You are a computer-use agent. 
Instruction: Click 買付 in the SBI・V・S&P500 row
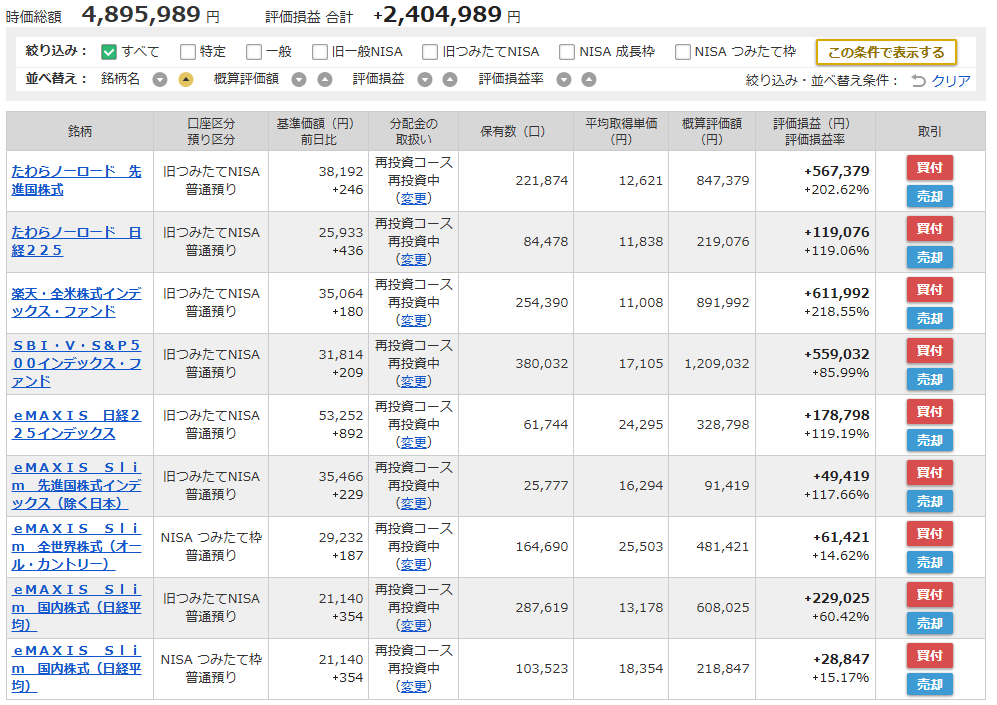tap(930, 351)
